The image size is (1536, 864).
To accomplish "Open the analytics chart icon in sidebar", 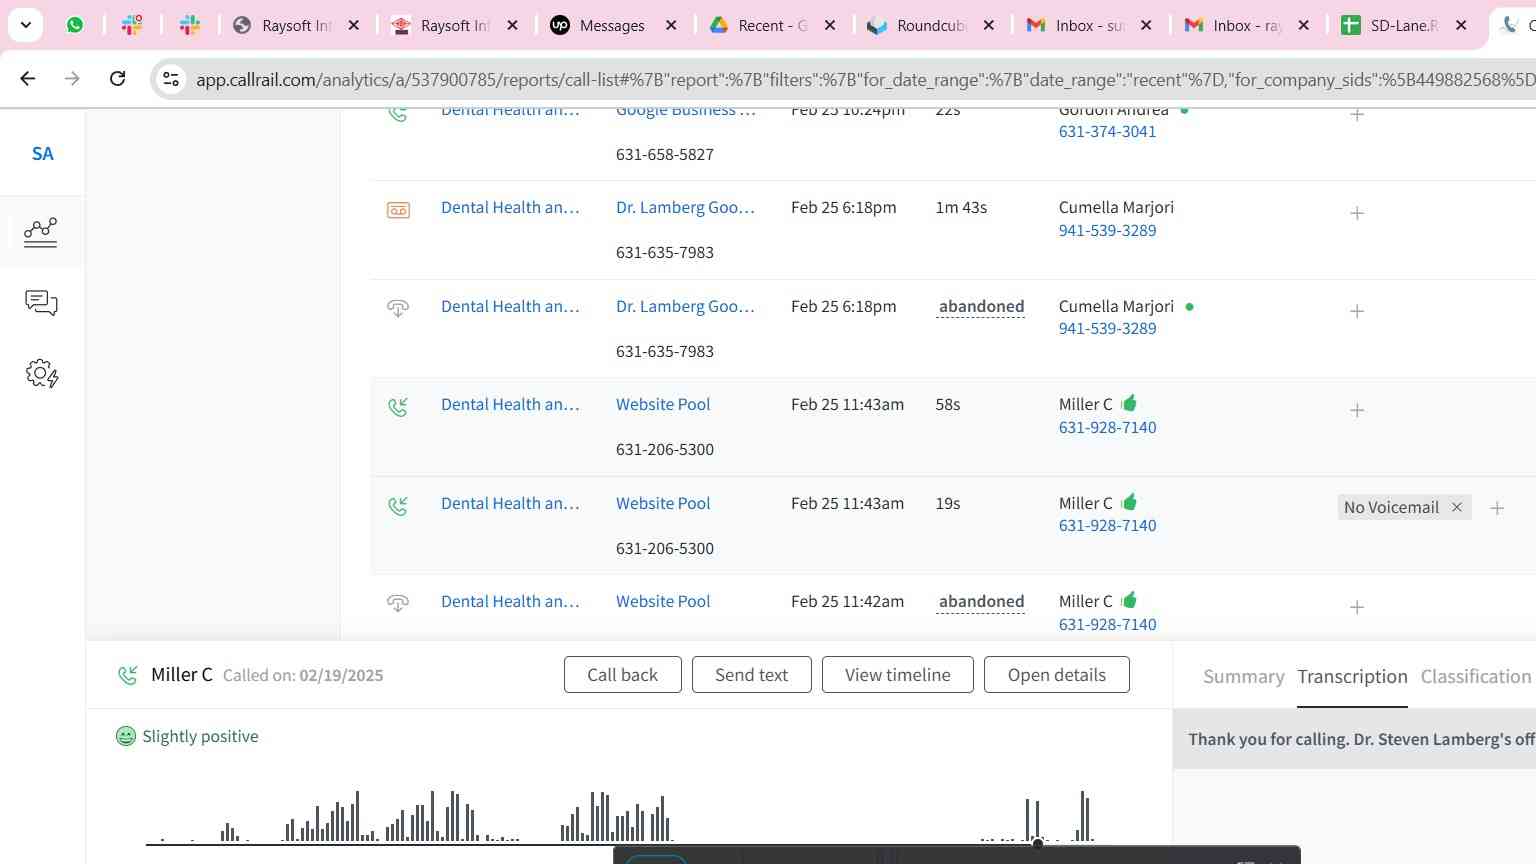I will click(x=41, y=232).
